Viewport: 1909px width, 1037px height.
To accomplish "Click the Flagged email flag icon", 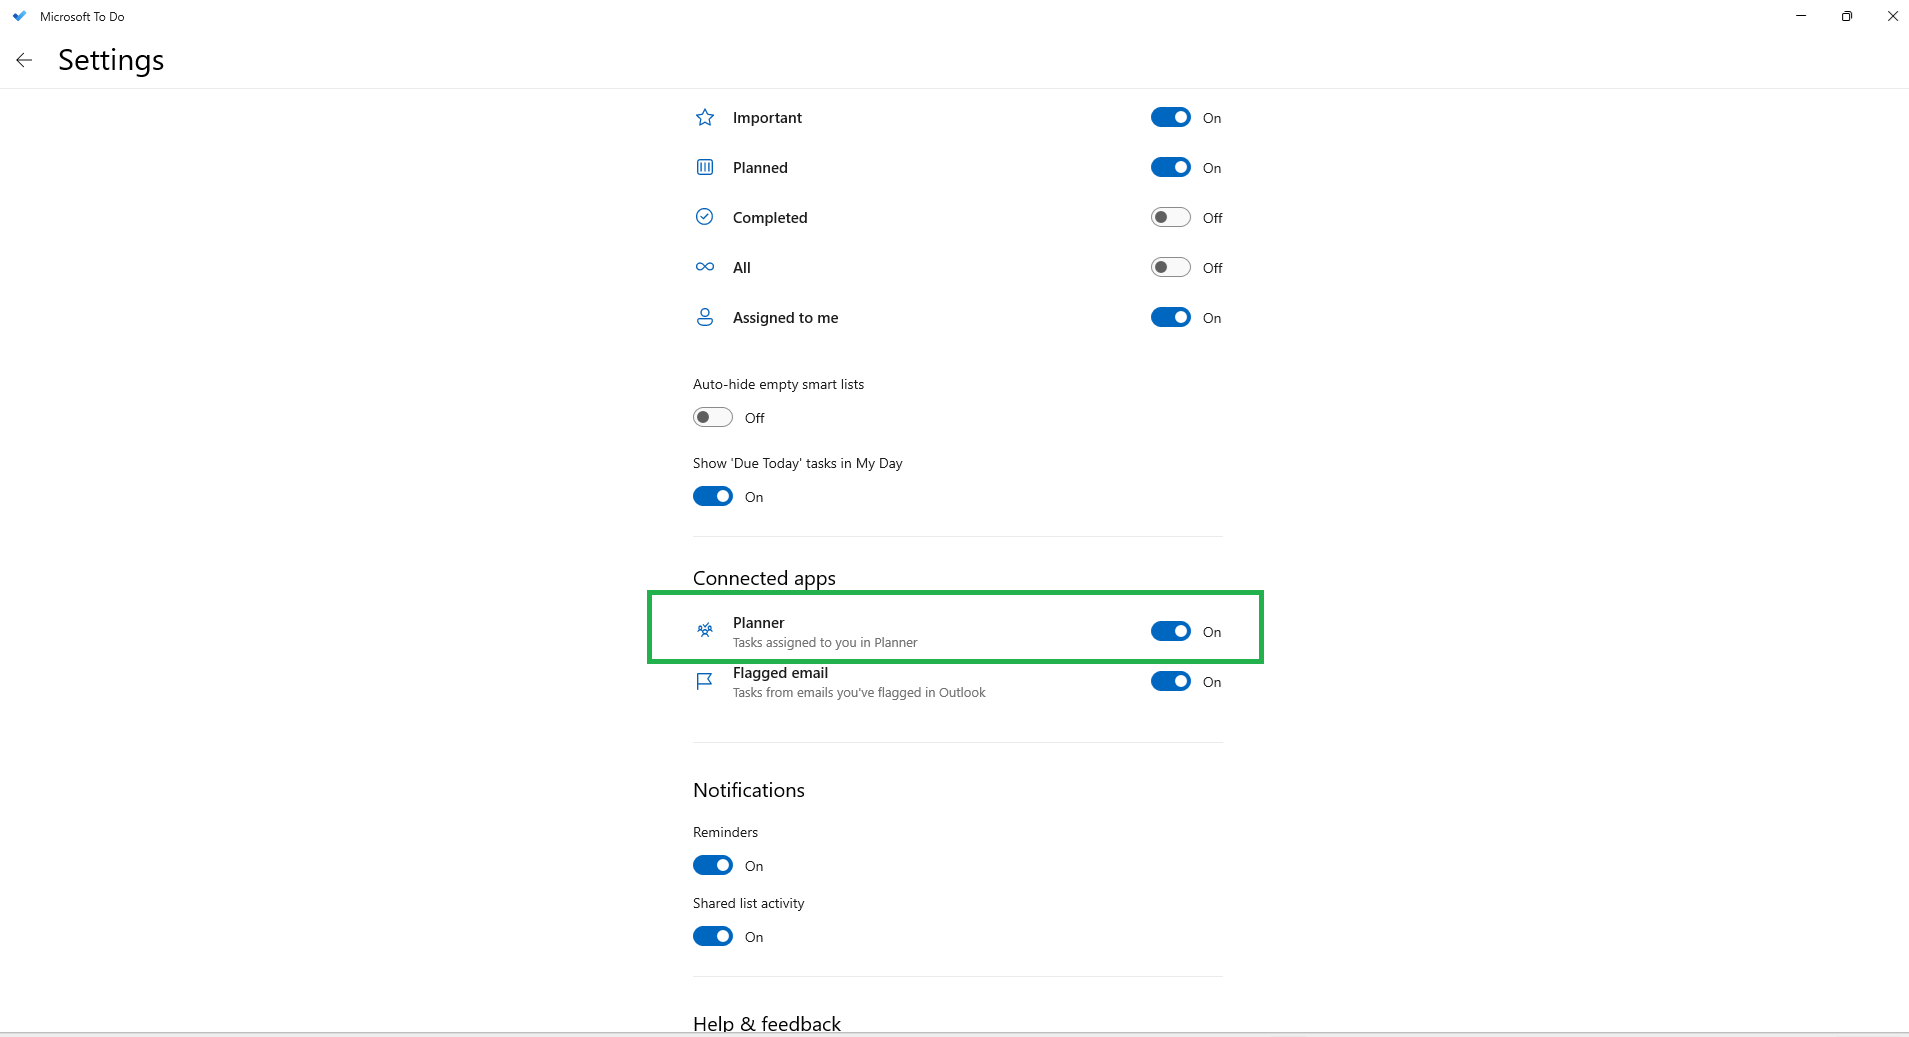I will tap(705, 681).
